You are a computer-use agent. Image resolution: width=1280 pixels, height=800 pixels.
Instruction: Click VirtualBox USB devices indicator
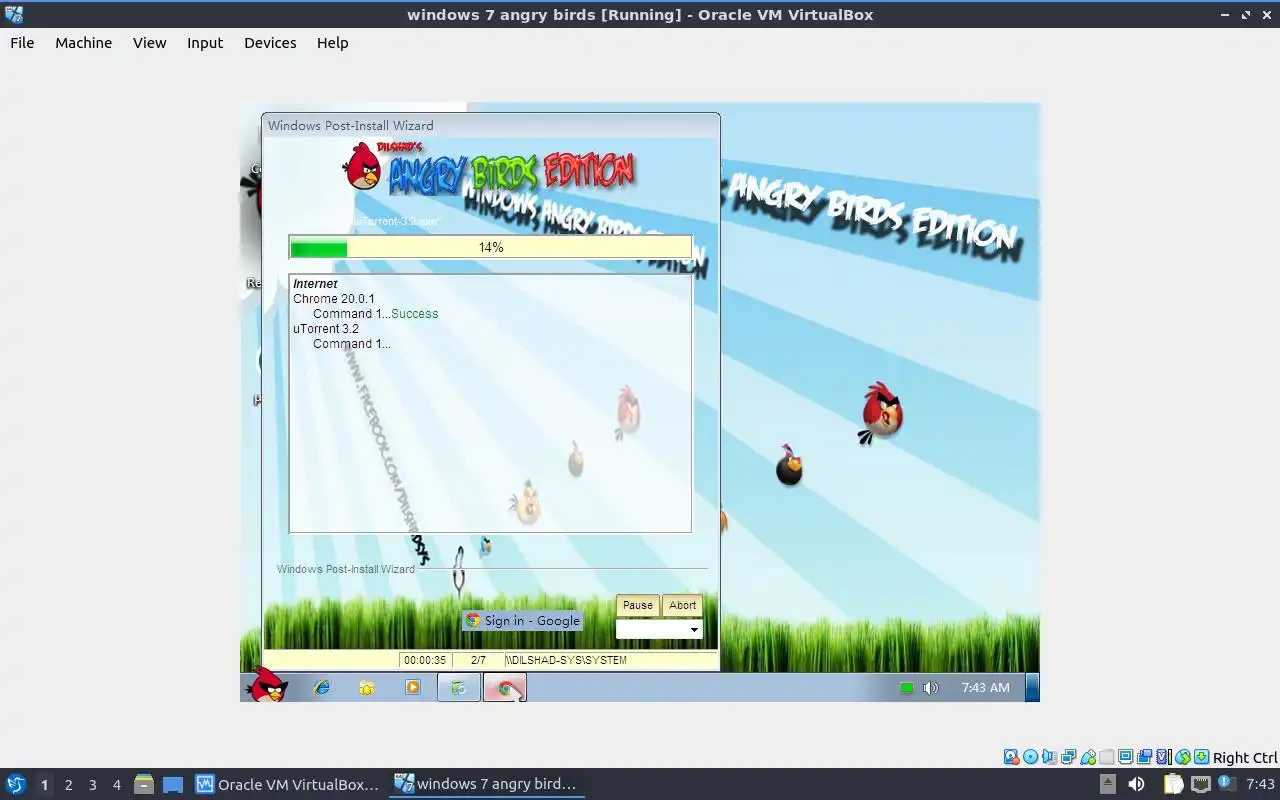point(1088,757)
